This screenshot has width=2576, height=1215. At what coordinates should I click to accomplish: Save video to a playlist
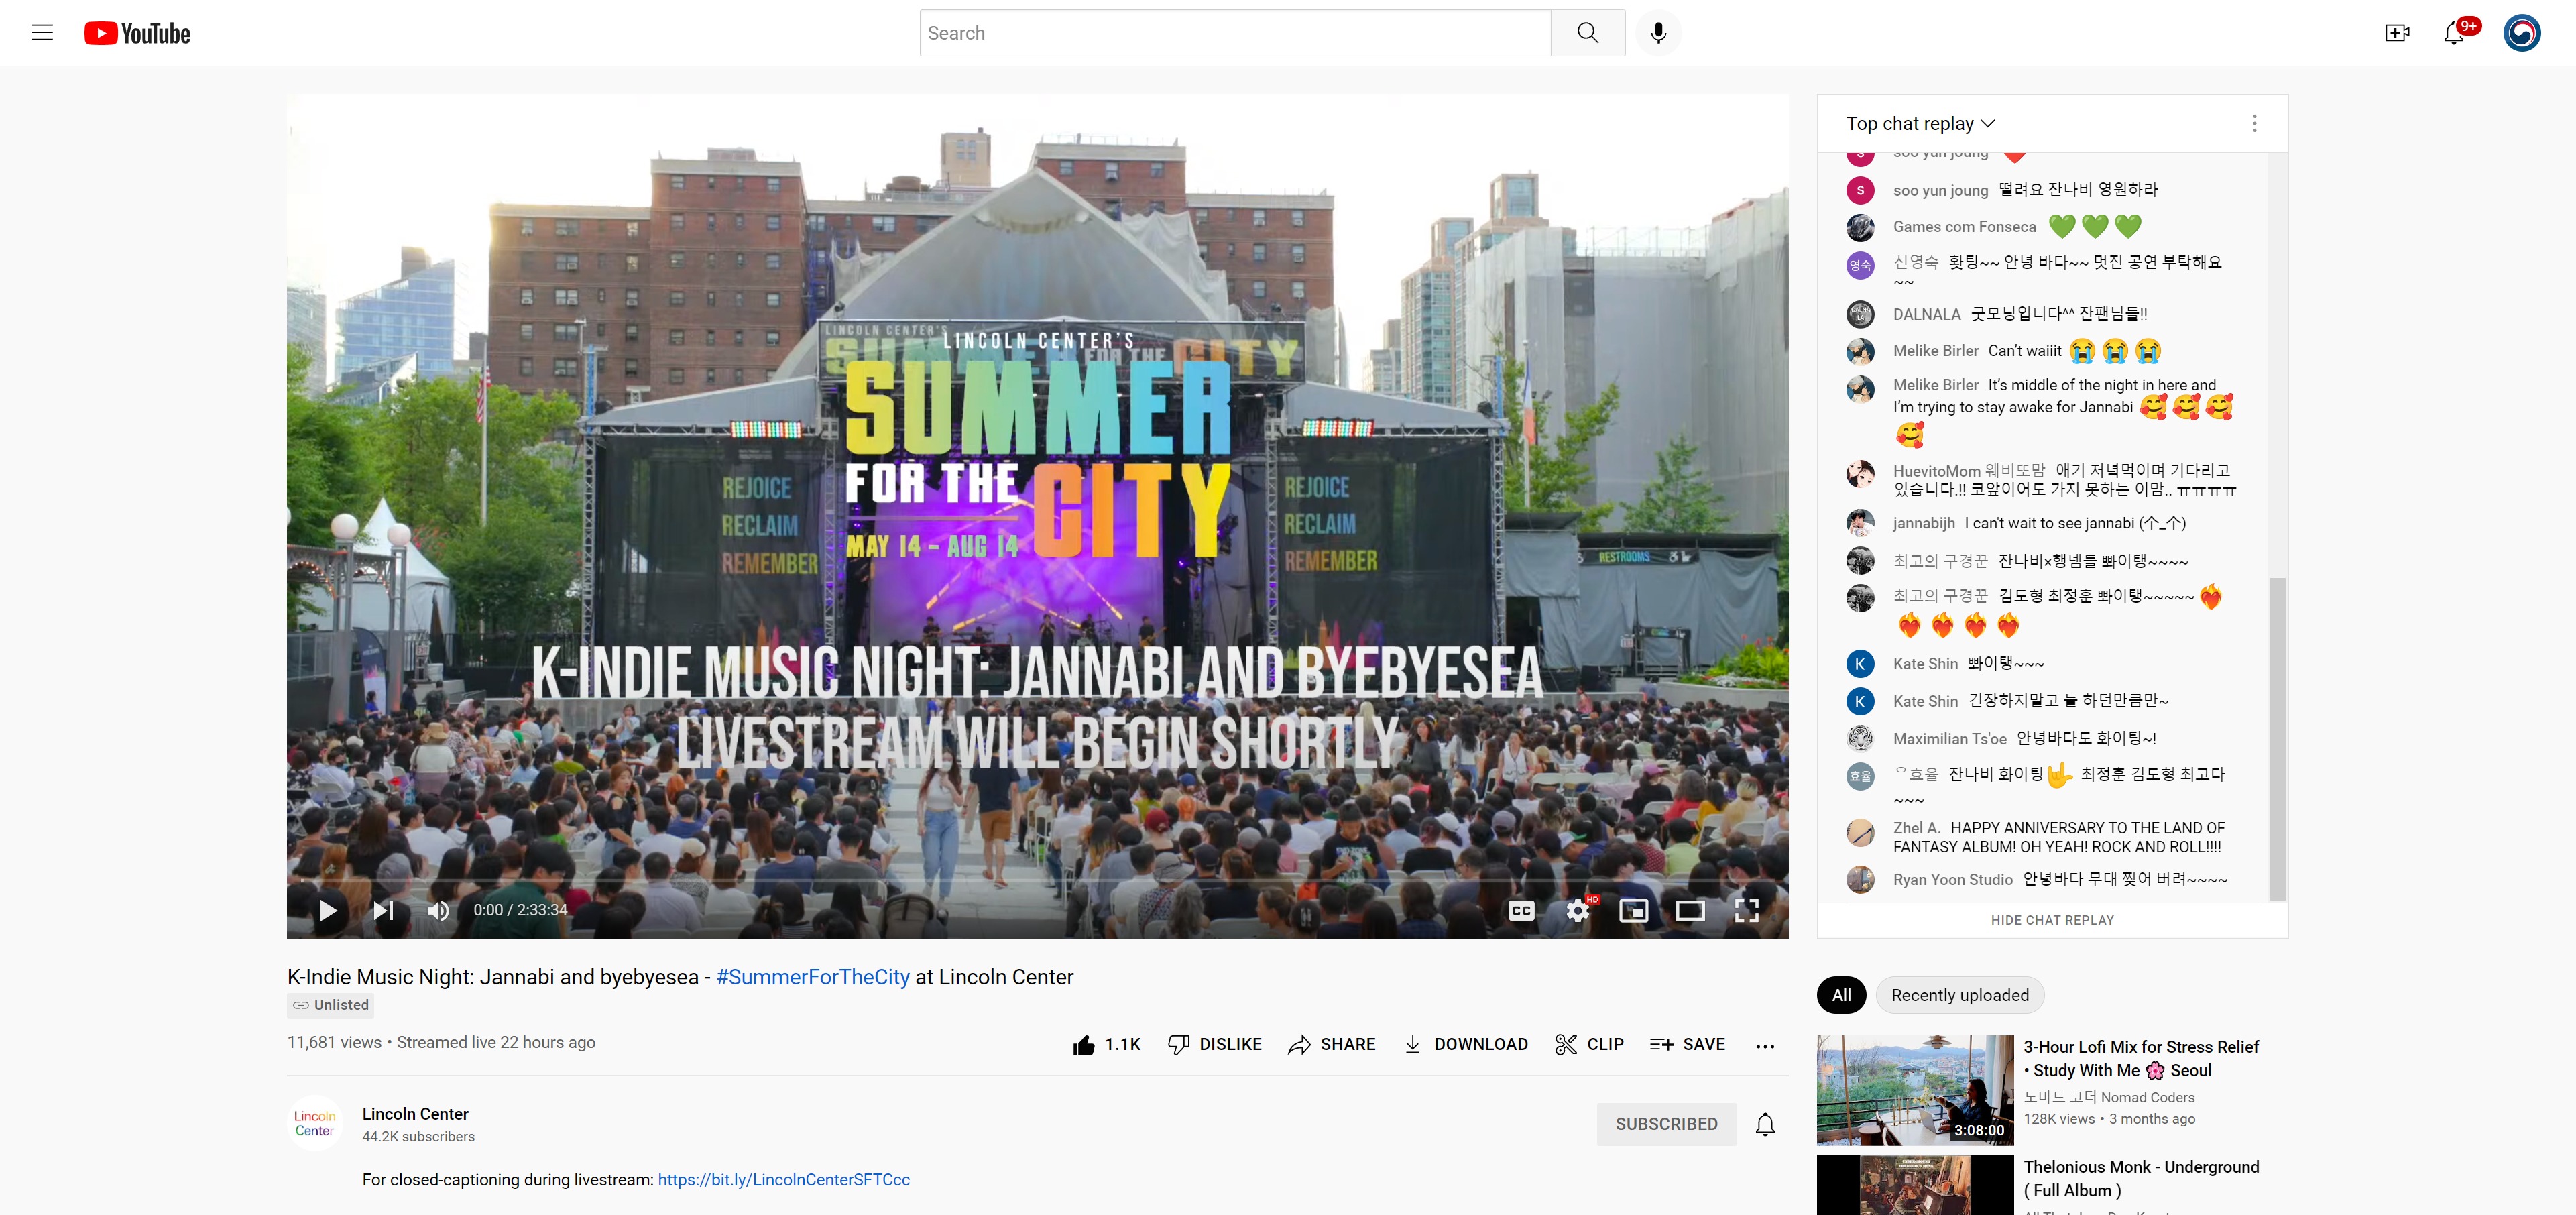pyautogui.click(x=1688, y=1045)
